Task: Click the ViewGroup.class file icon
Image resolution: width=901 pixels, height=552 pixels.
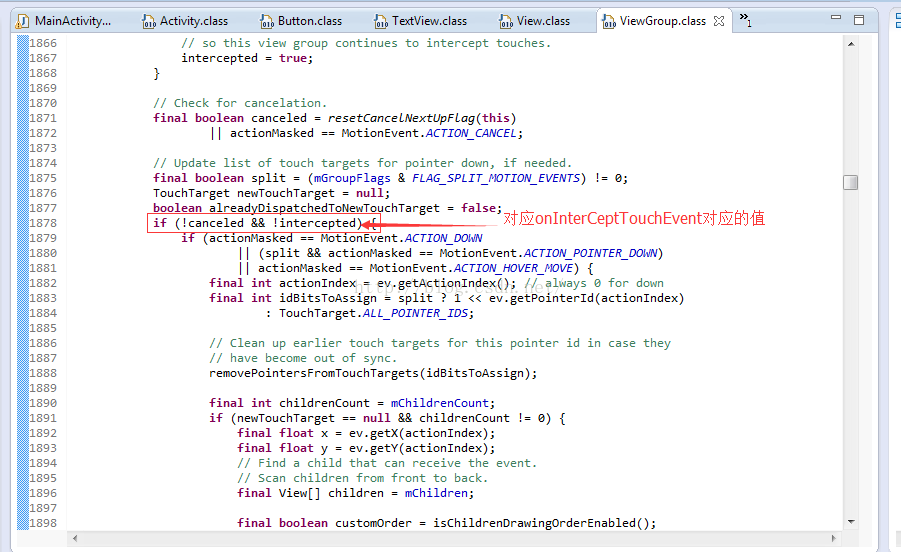Action: (x=609, y=20)
